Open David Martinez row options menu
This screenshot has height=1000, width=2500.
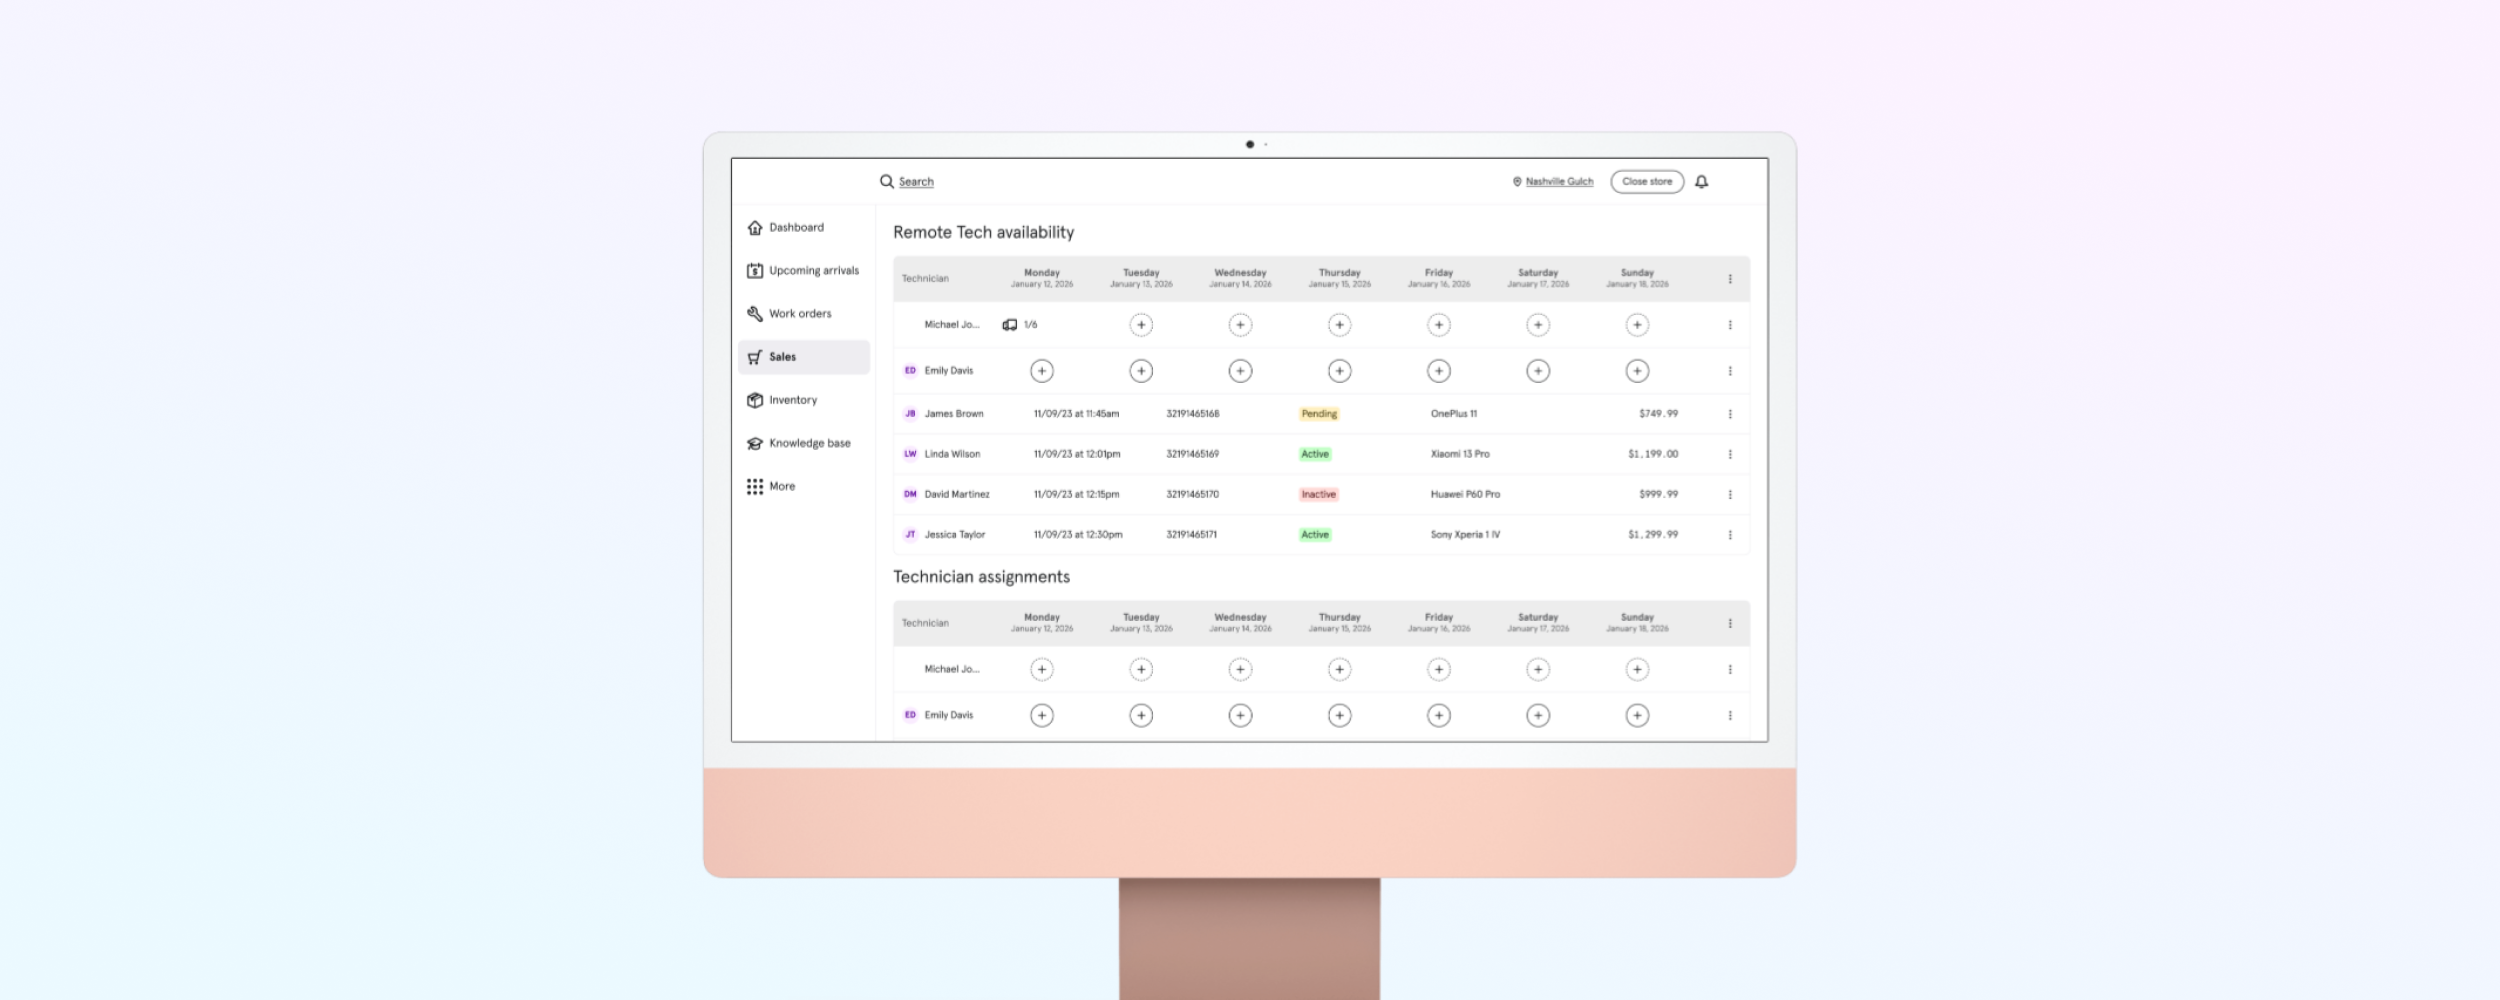click(1730, 494)
